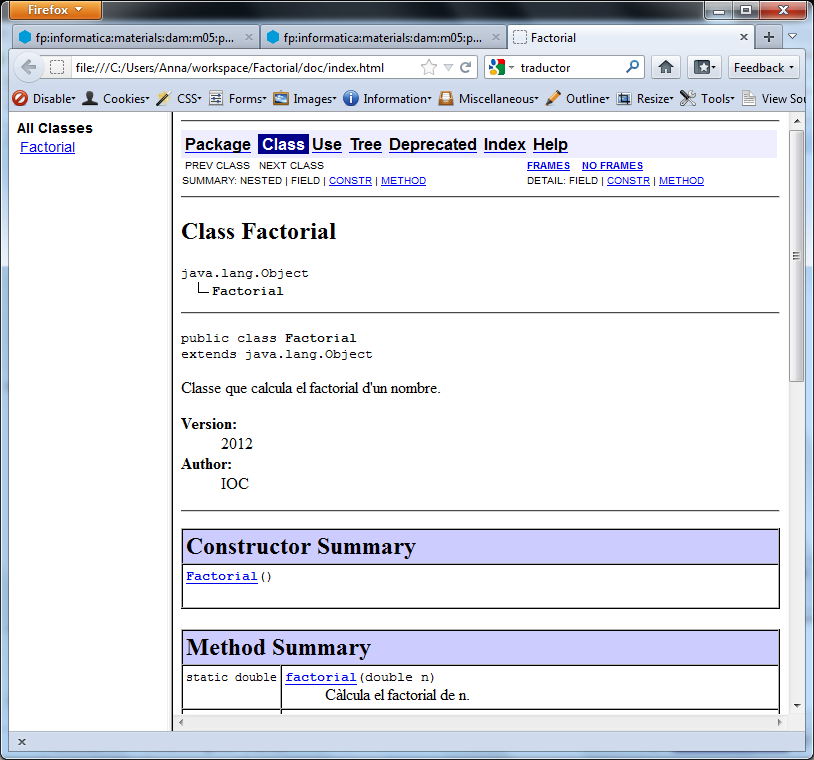This screenshot has width=814, height=760.
Task: Click the Factorial class link in sidebar
Action: click(47, 147)
